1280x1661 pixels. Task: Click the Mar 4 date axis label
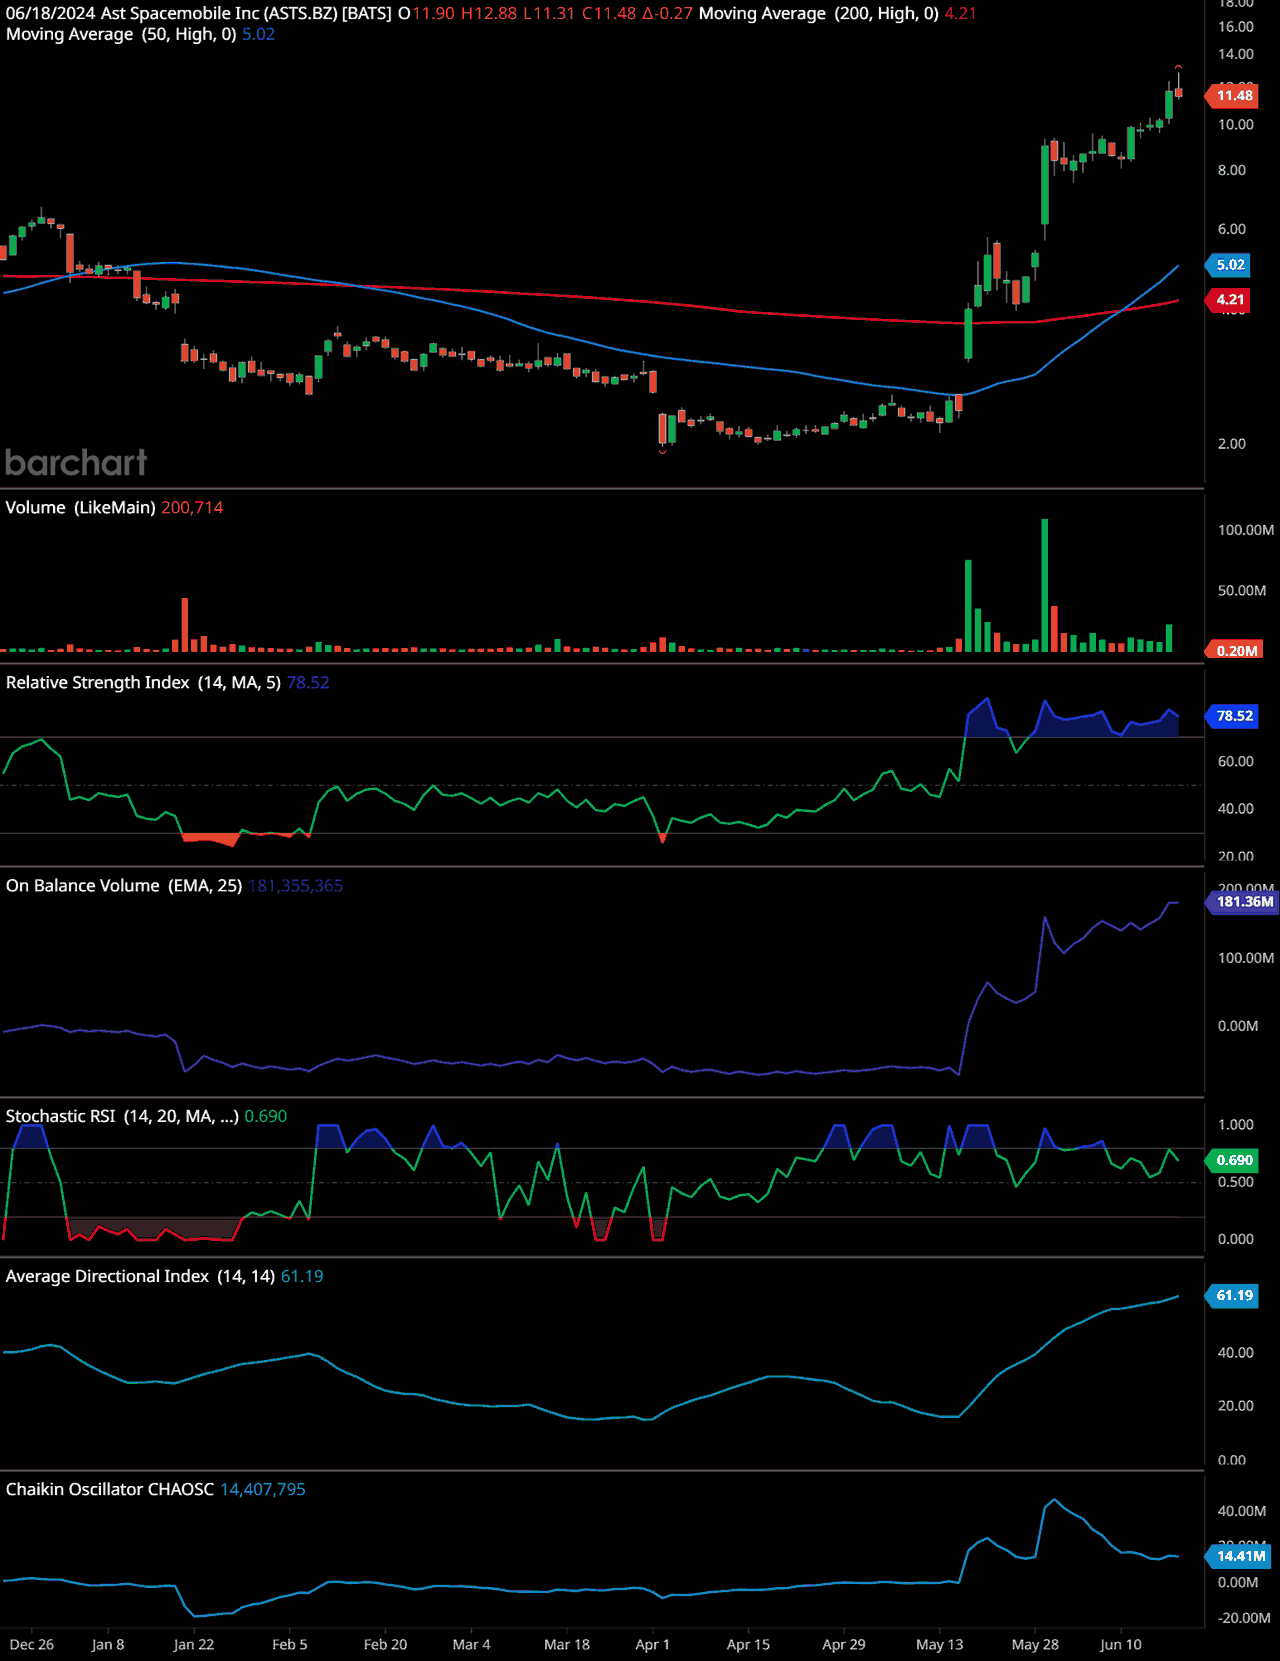pos(472,1645)
